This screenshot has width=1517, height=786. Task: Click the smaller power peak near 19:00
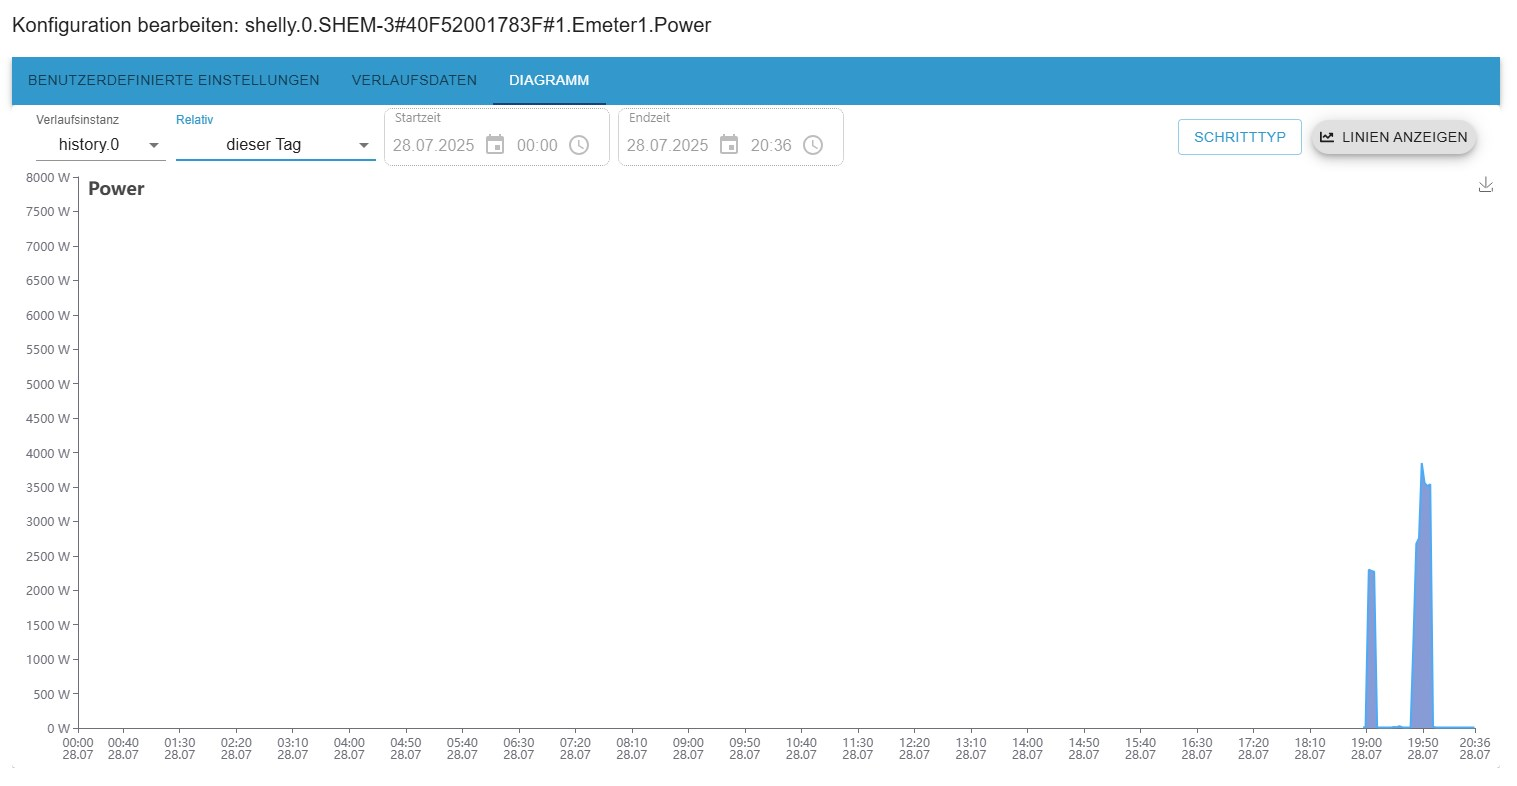1371,650
